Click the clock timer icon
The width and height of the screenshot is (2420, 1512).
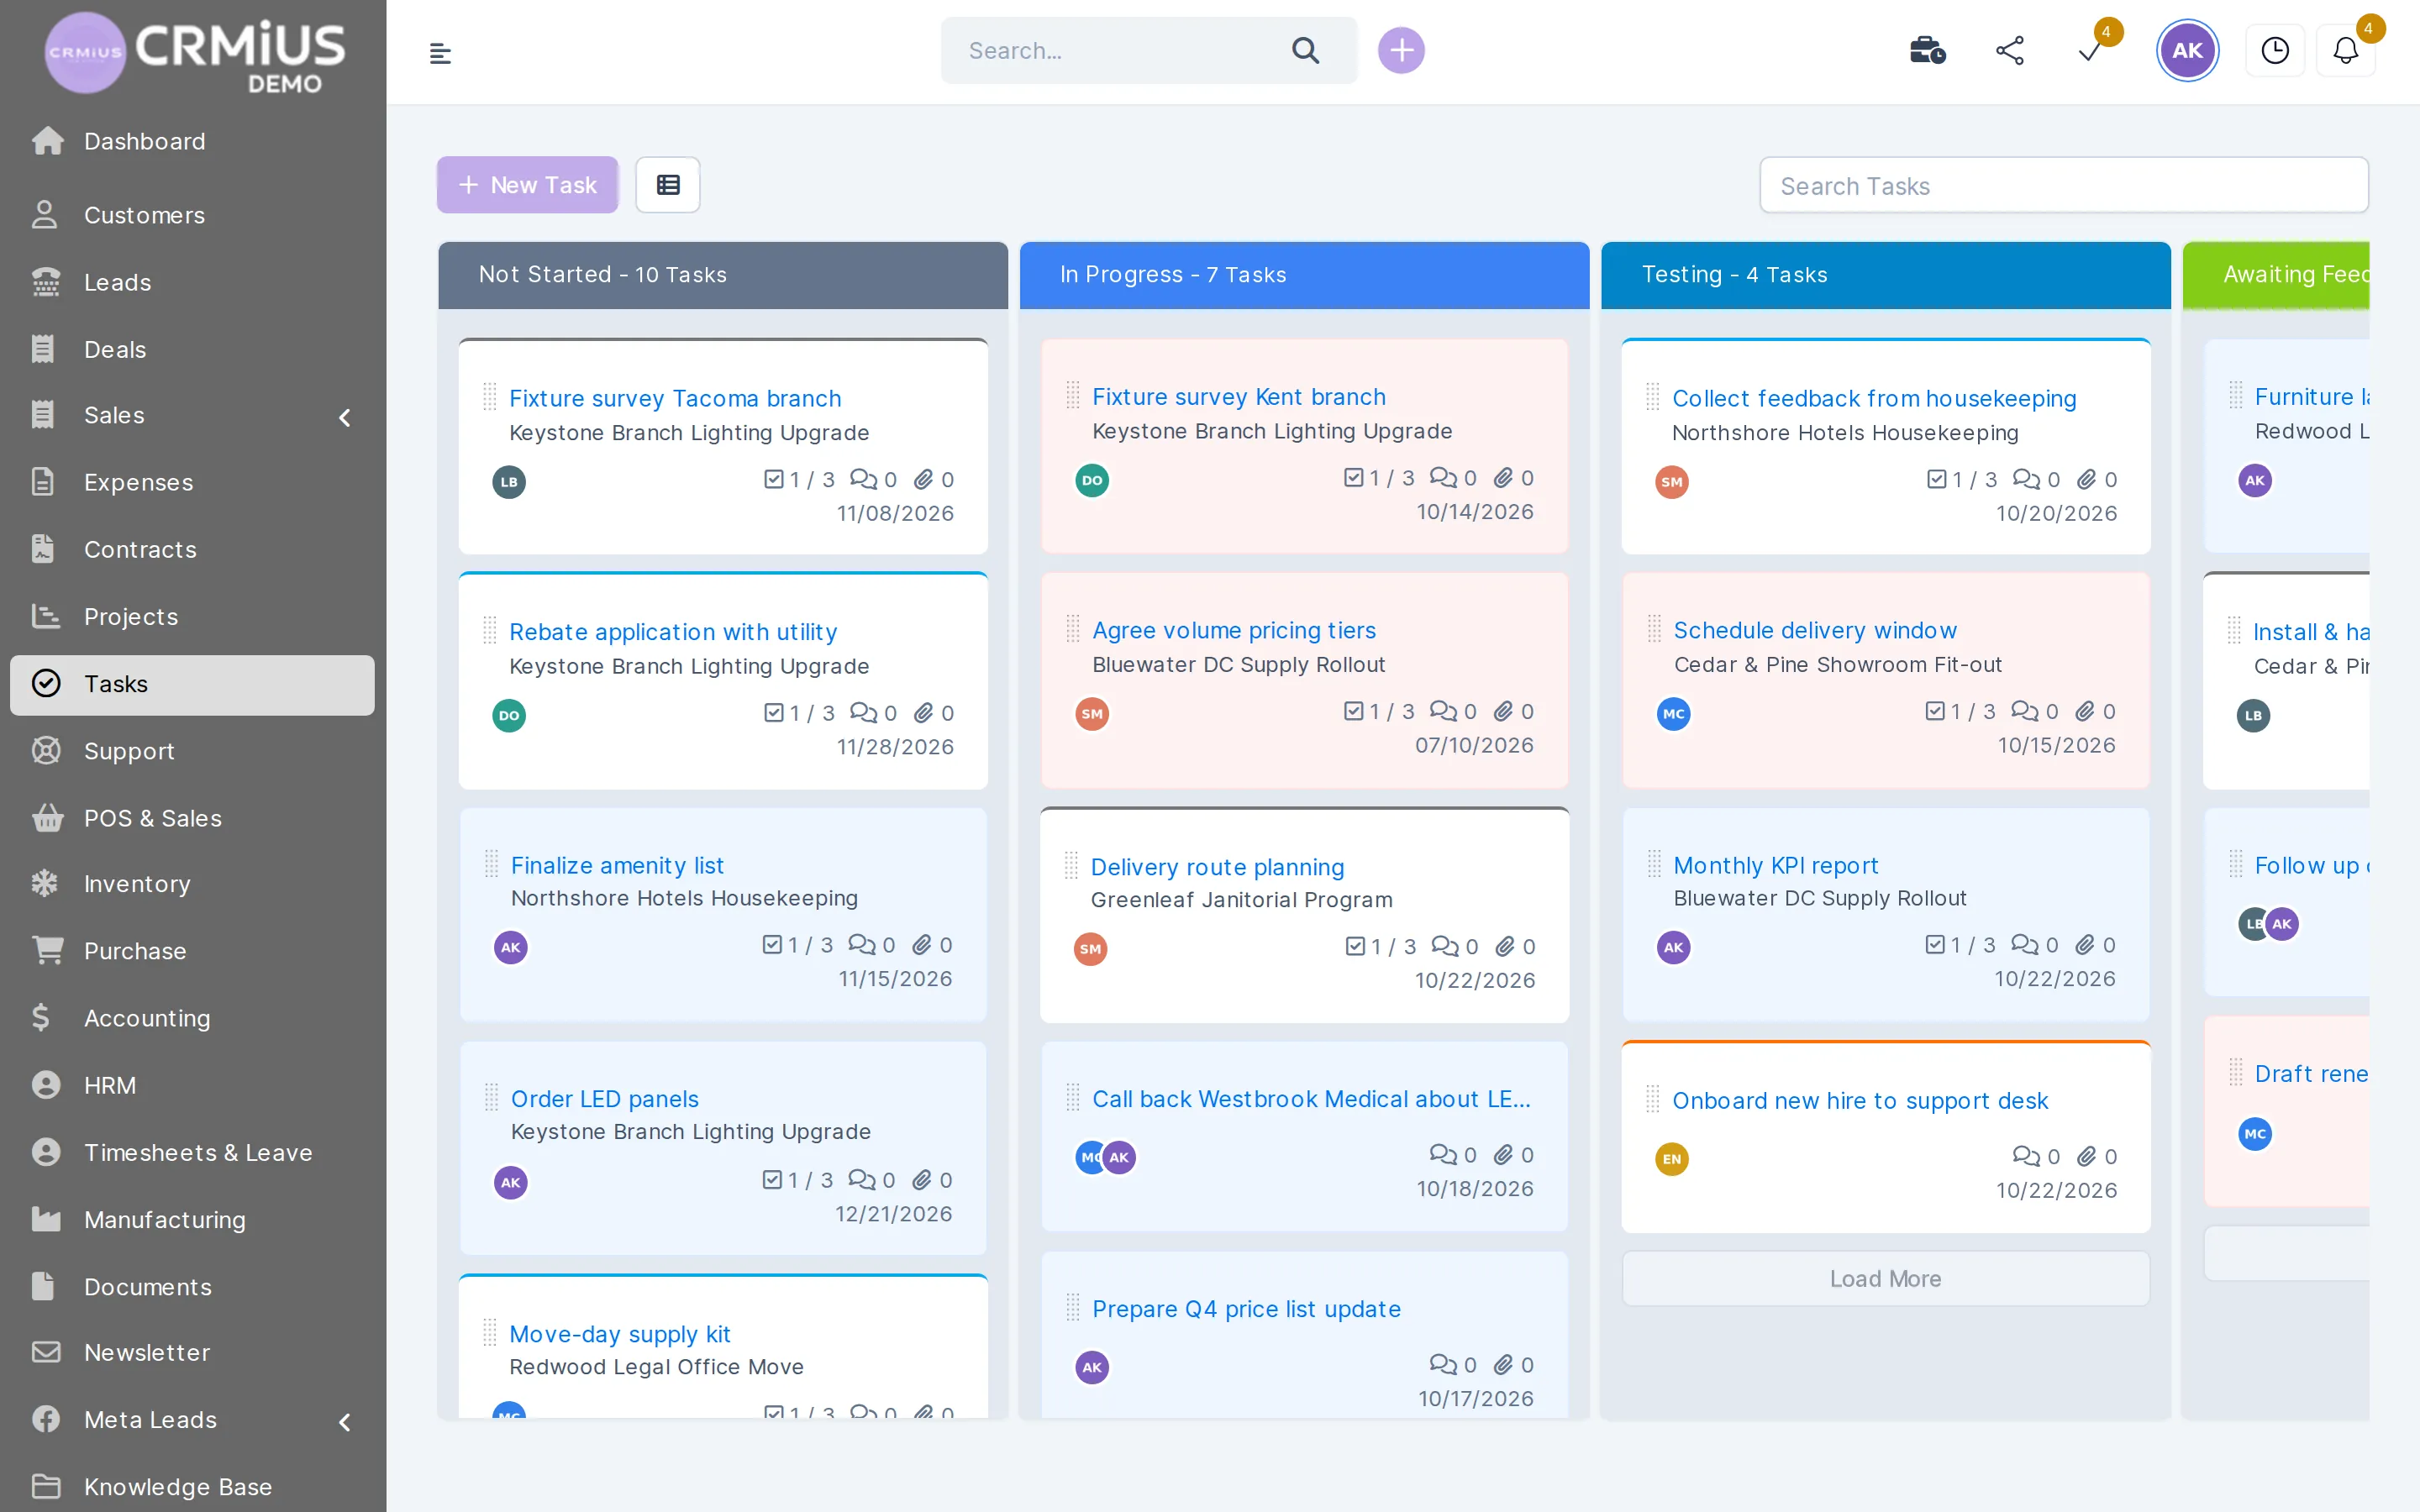[2275, 50]
